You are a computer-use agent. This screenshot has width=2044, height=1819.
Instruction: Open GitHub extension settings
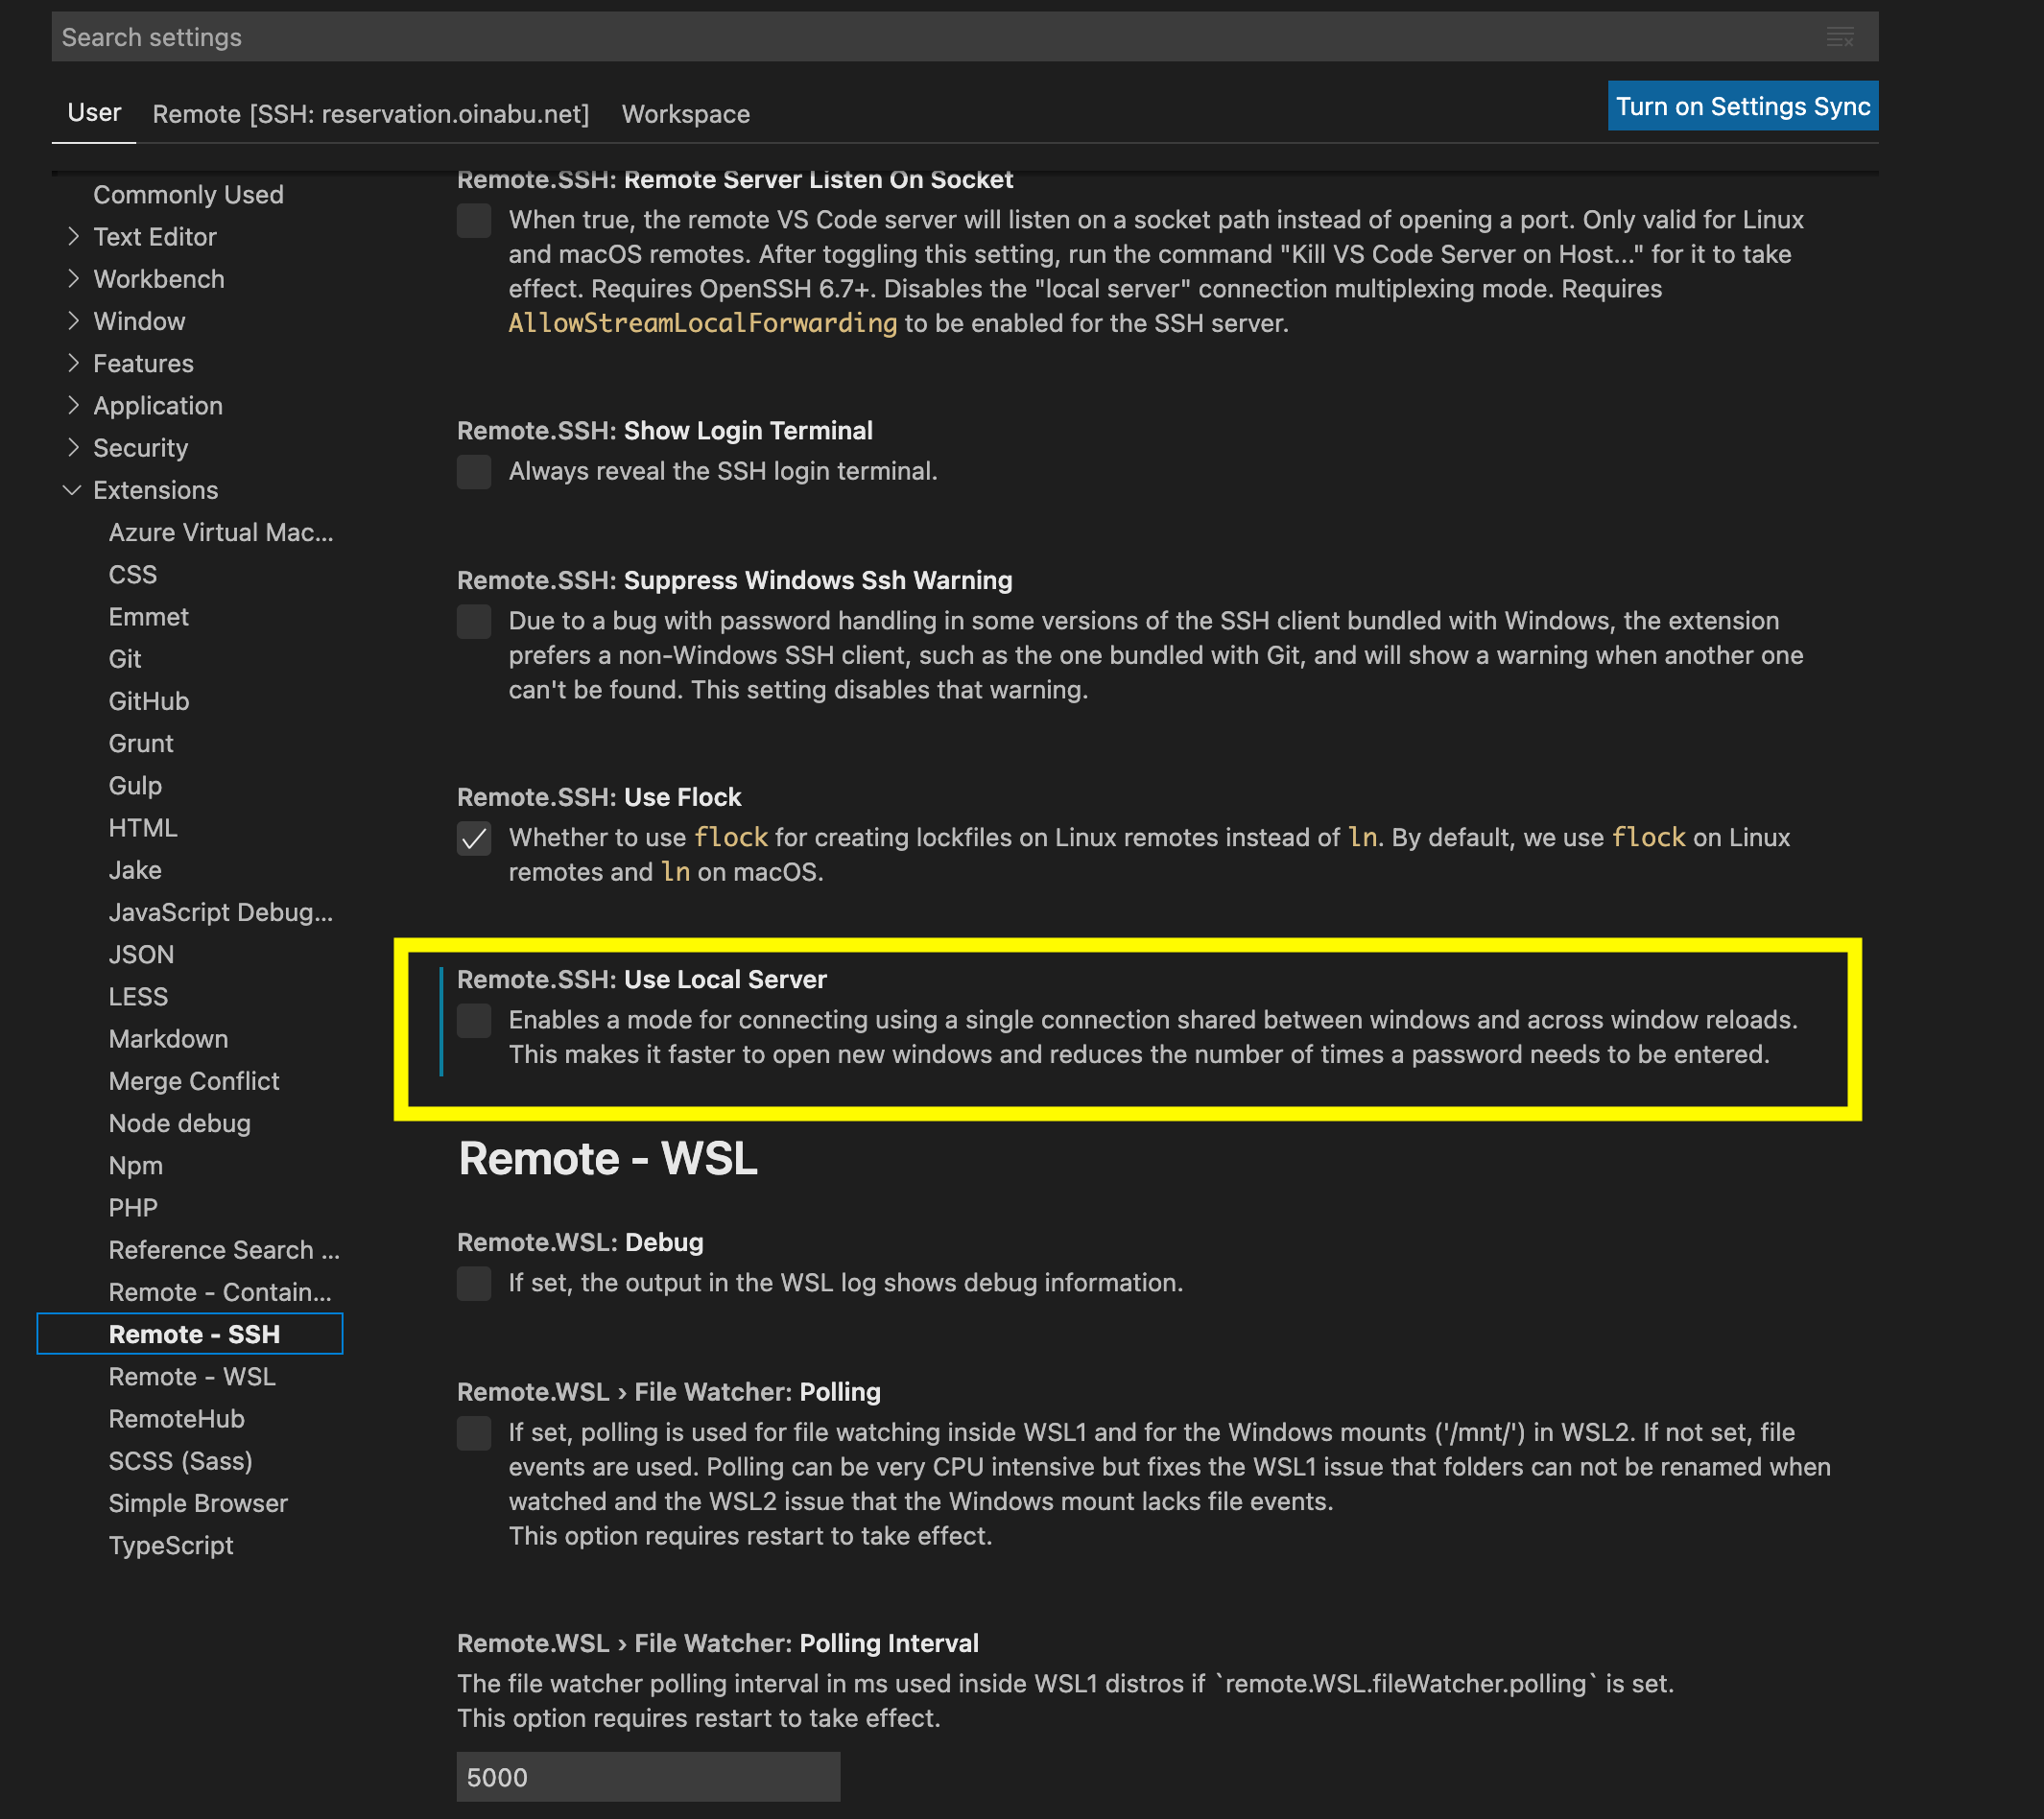tap(149, 701)
